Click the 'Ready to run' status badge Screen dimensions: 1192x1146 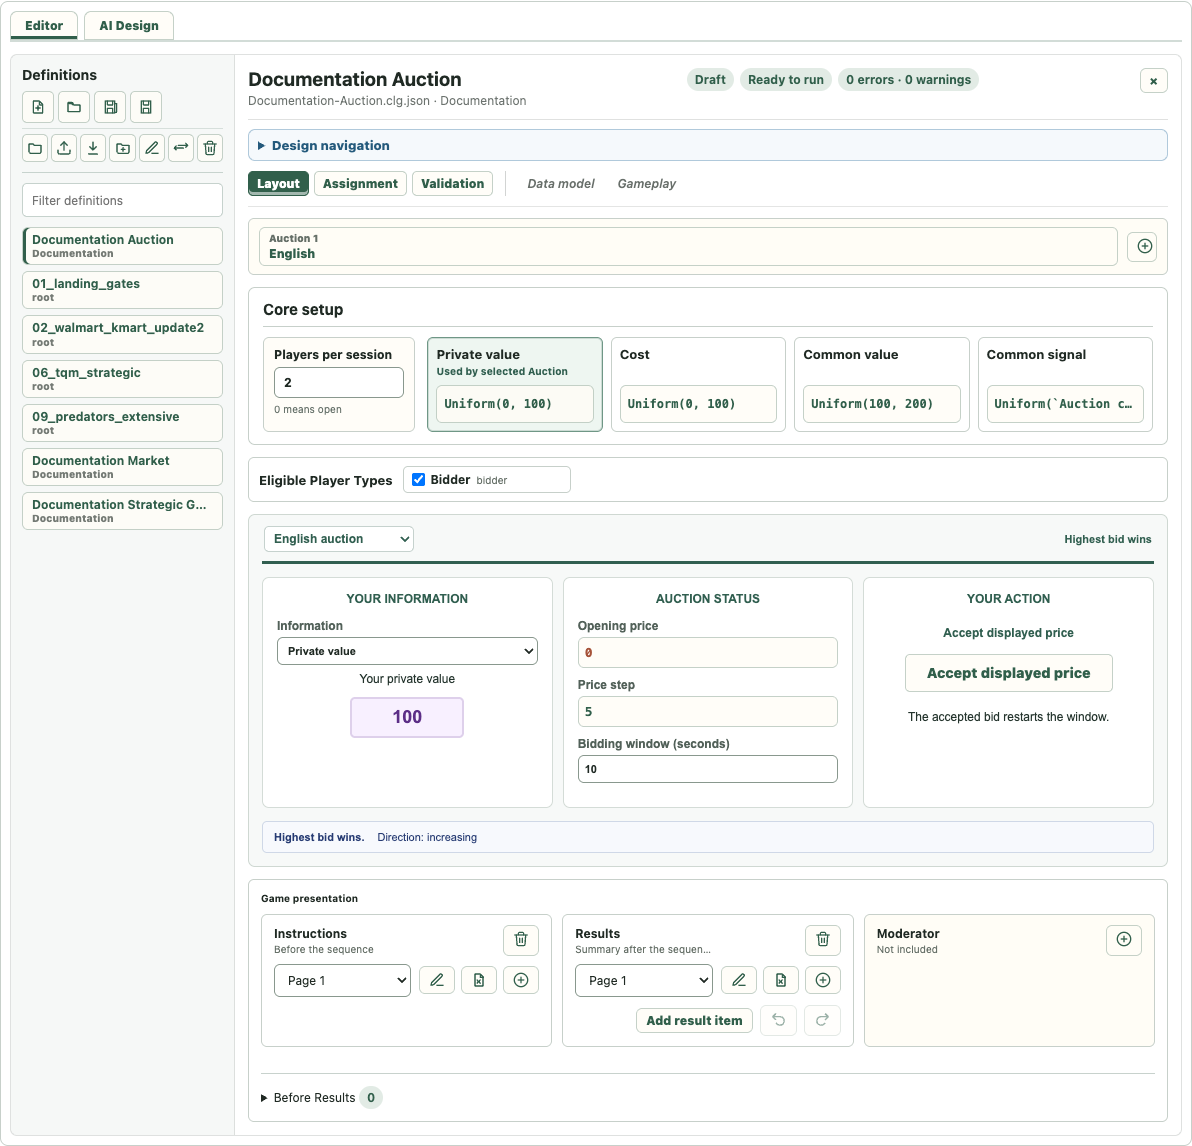point(785,80)
